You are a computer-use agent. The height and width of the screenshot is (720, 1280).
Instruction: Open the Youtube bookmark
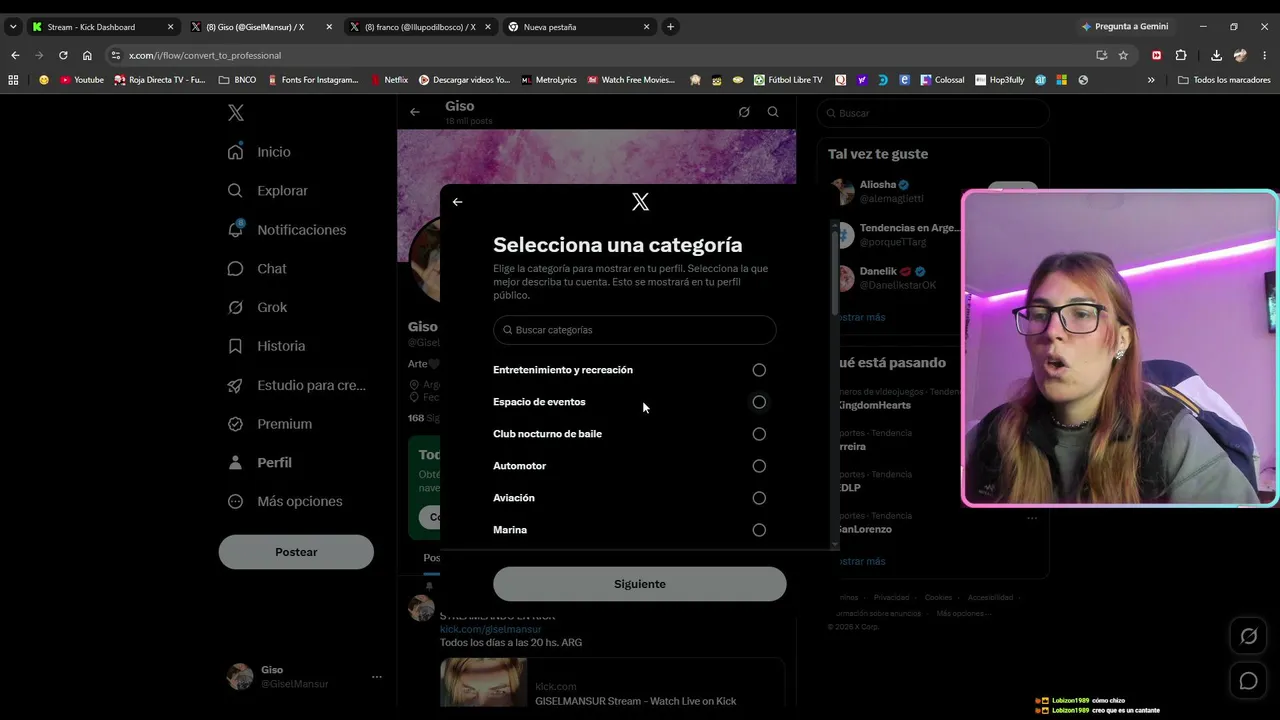pyautogui.click(x=82, y=80)
